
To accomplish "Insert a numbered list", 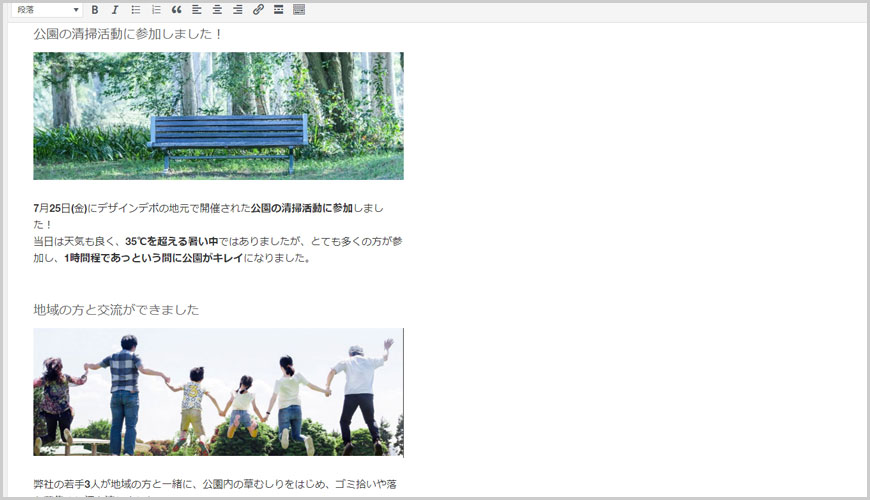I will coord(156,10).
